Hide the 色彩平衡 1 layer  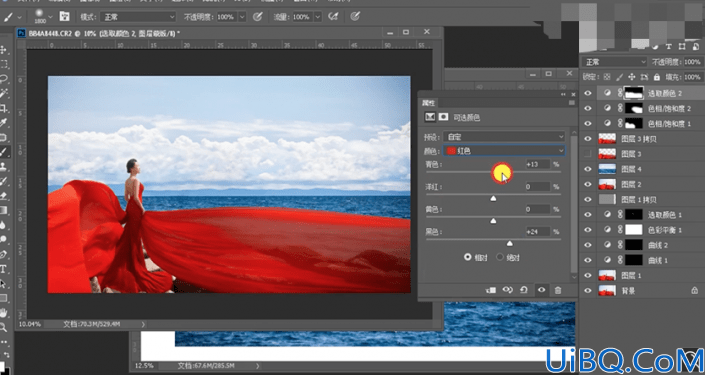588,230
